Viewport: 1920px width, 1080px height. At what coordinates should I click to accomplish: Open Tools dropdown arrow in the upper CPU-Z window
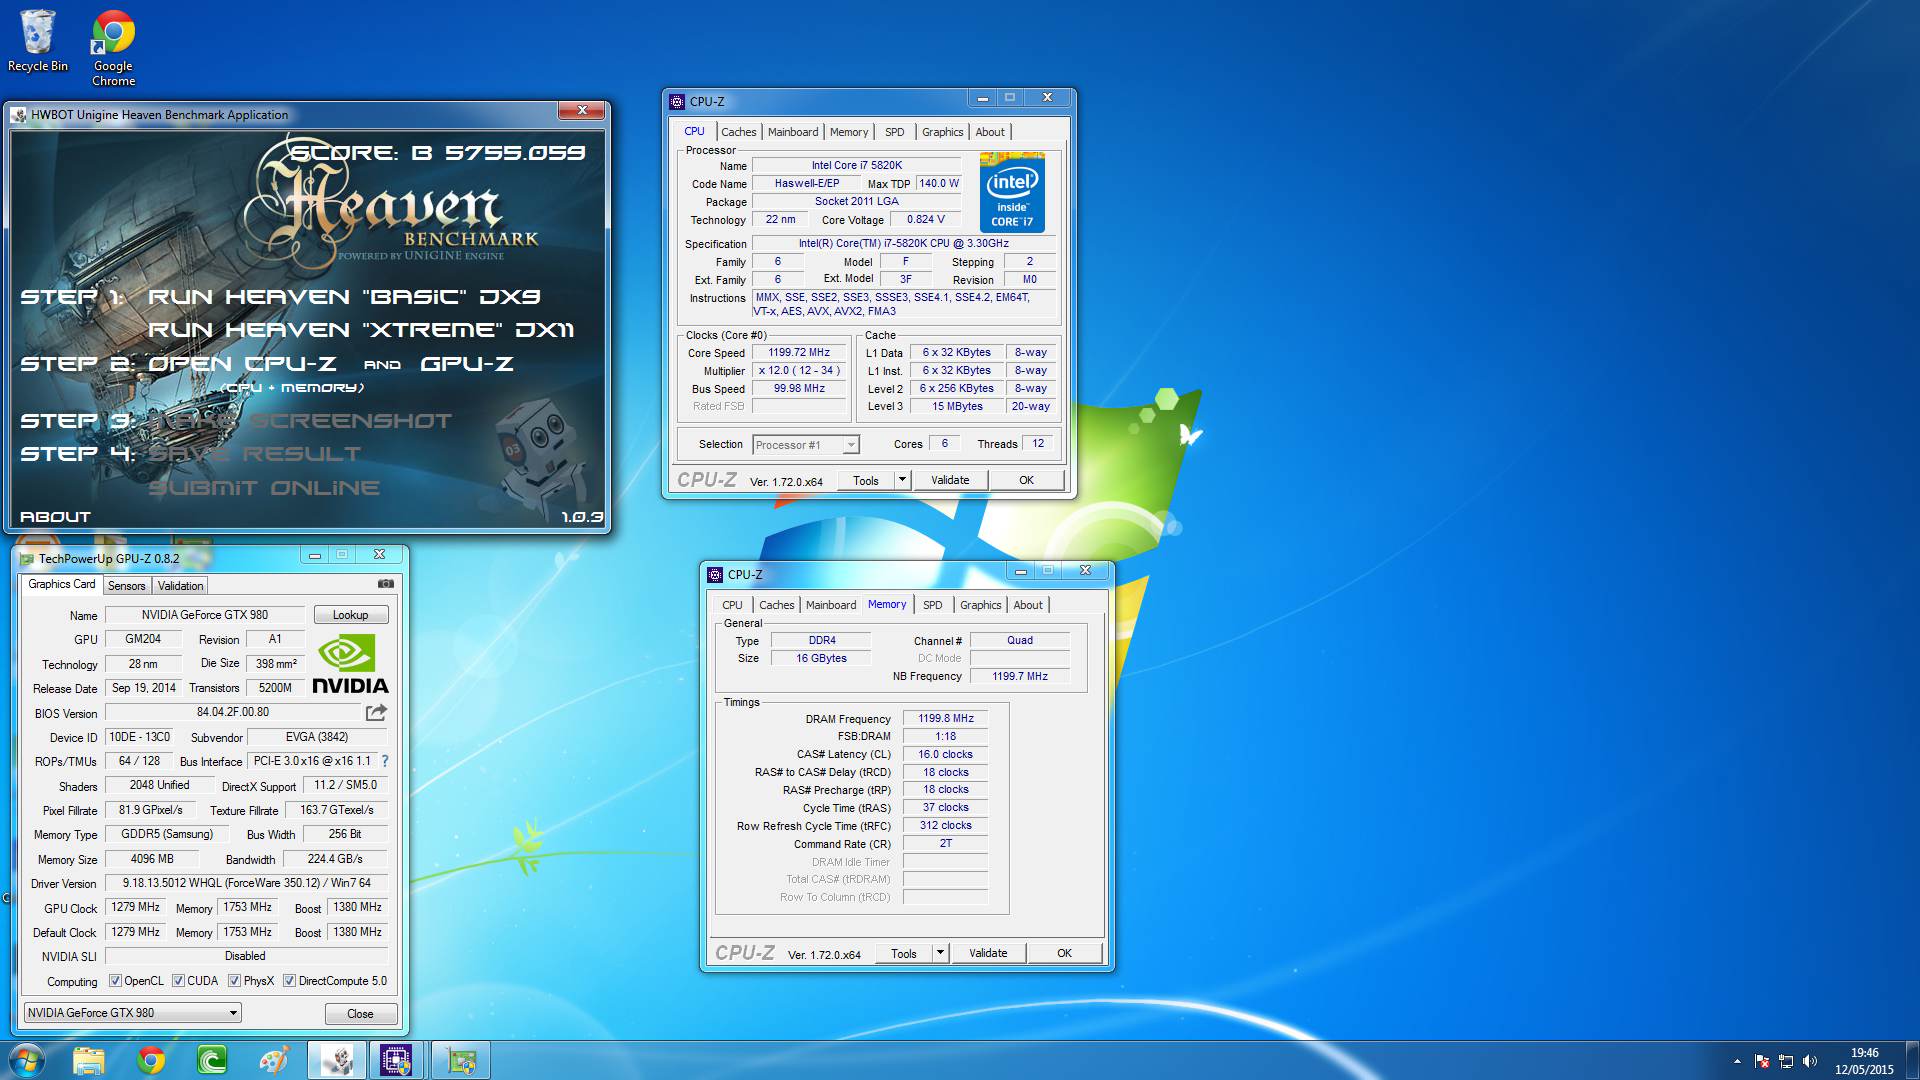tap(902, 480)
